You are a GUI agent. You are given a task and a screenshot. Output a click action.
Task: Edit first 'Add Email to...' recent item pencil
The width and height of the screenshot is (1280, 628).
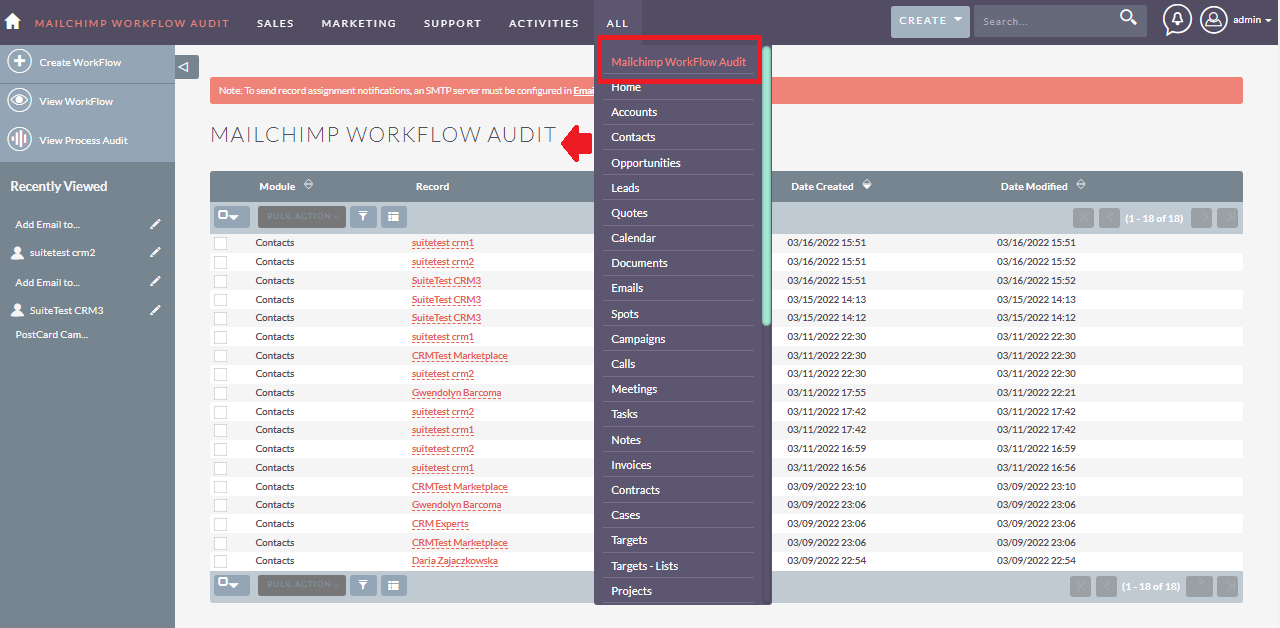coord(155,224)
